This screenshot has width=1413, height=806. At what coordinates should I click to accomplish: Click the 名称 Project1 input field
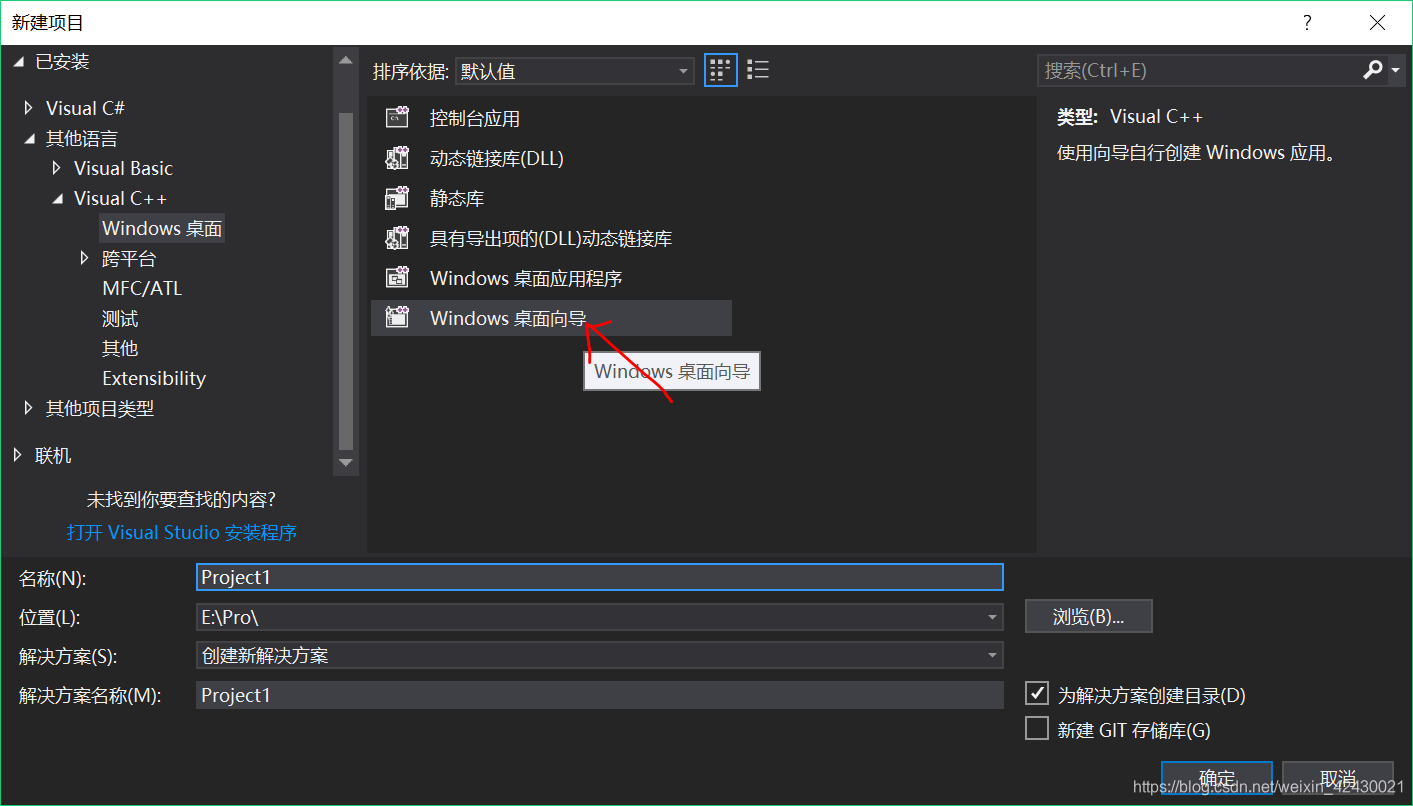(x=600, y=577)
